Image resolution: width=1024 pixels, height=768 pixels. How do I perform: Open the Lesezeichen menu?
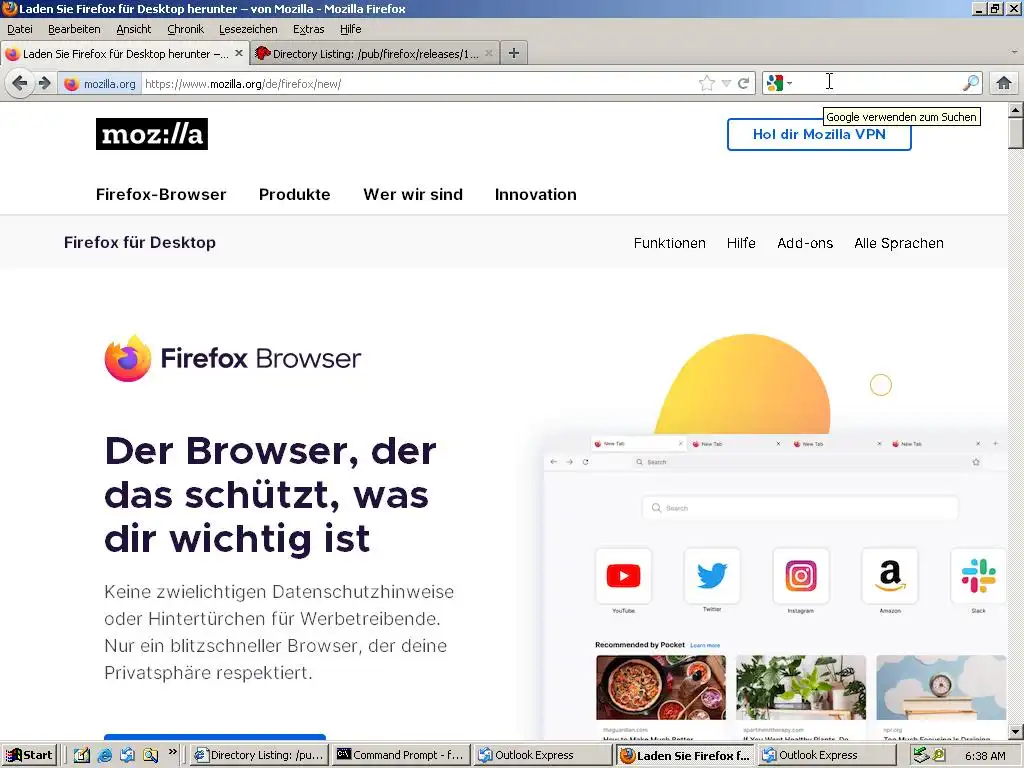pos(248,29)
